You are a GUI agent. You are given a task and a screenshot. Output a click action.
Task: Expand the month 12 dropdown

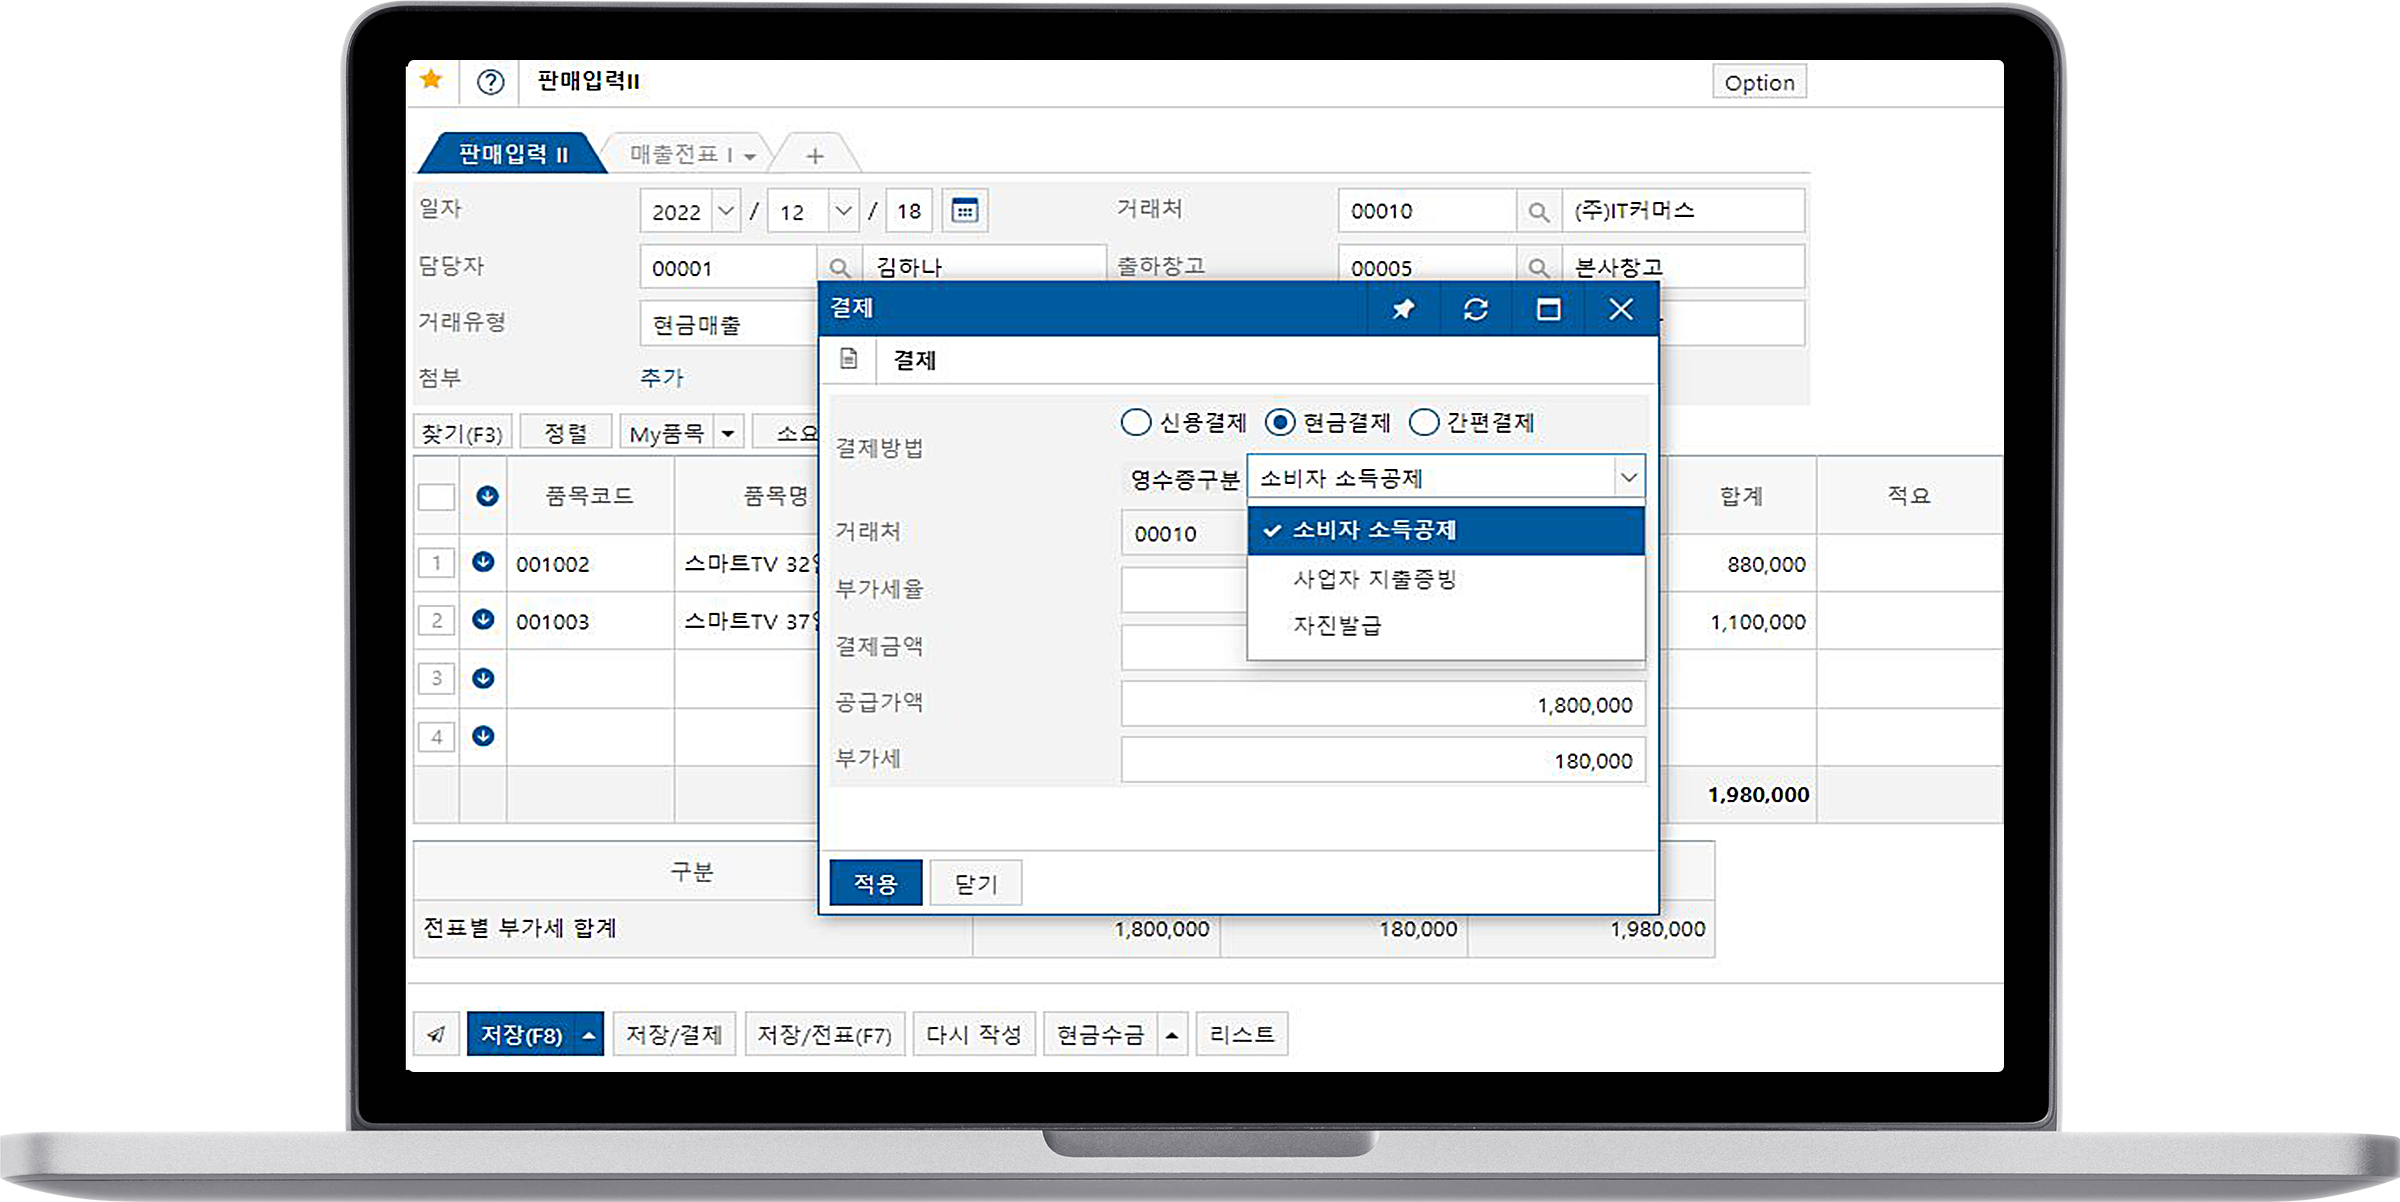click(843, 211)
